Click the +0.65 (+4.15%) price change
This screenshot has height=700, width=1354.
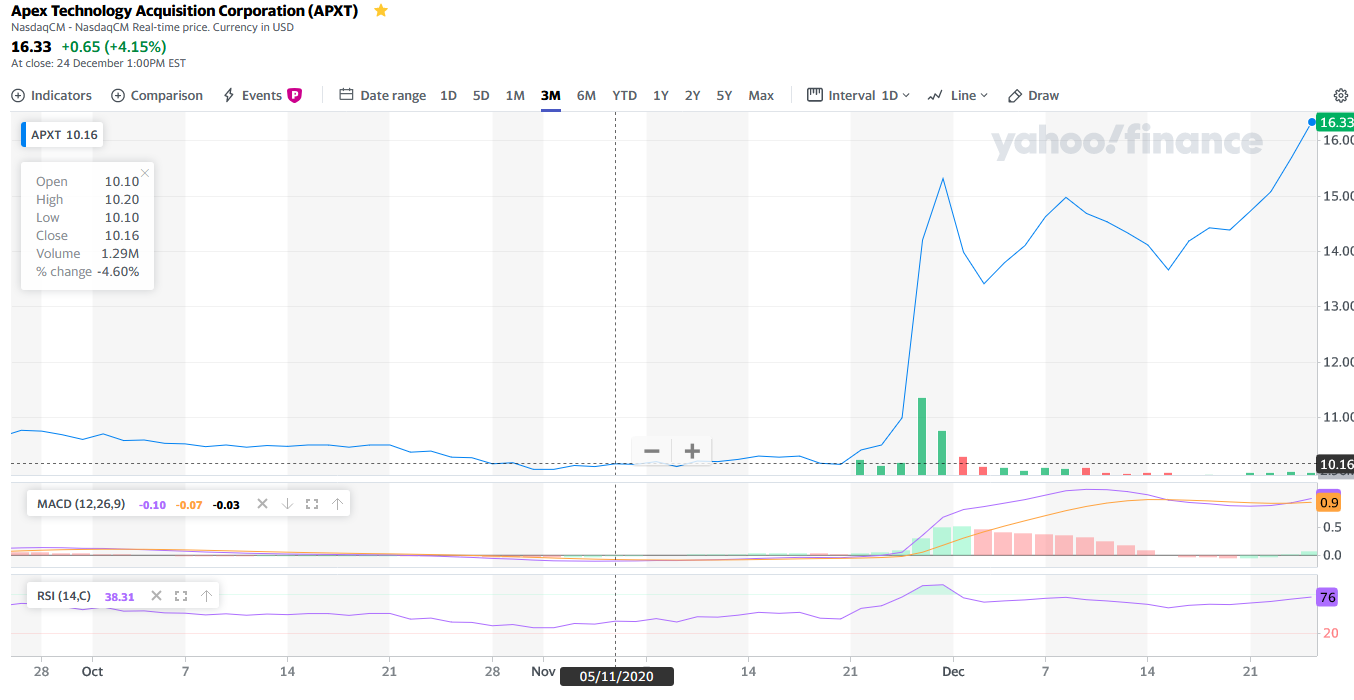coord(114,46)
